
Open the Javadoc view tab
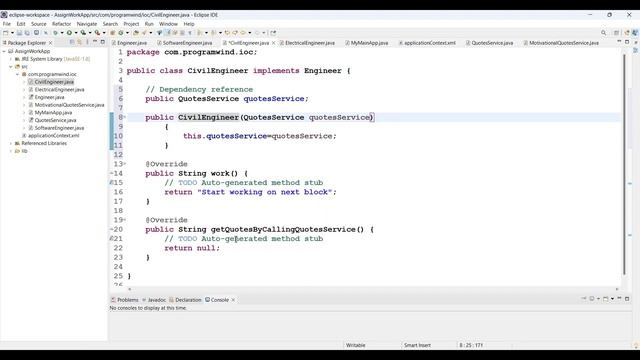154,300
